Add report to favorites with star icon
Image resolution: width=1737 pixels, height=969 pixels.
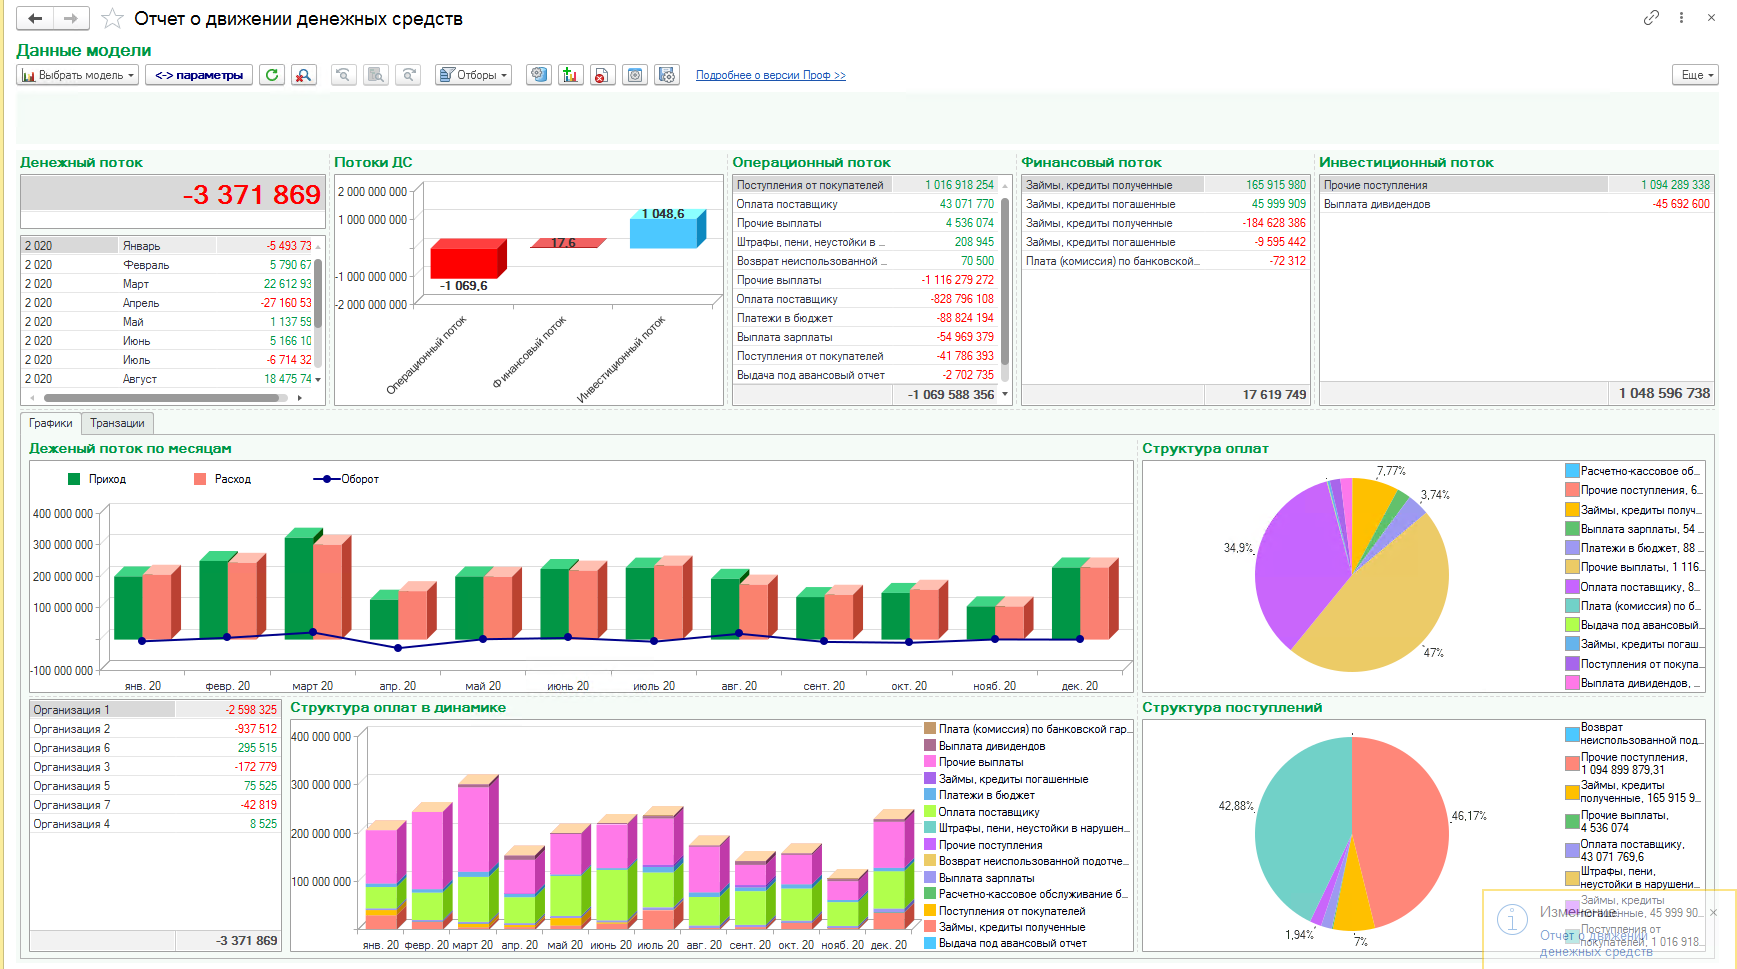(x=113, y=19)
